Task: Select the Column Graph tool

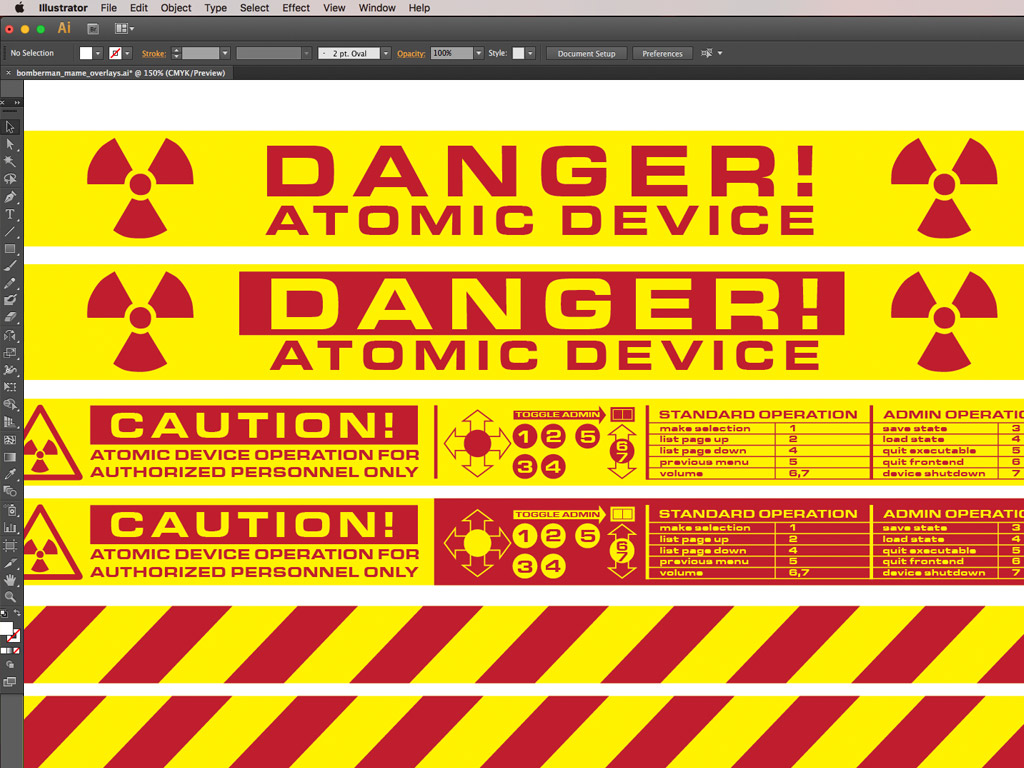Action: tap(10, 528)
